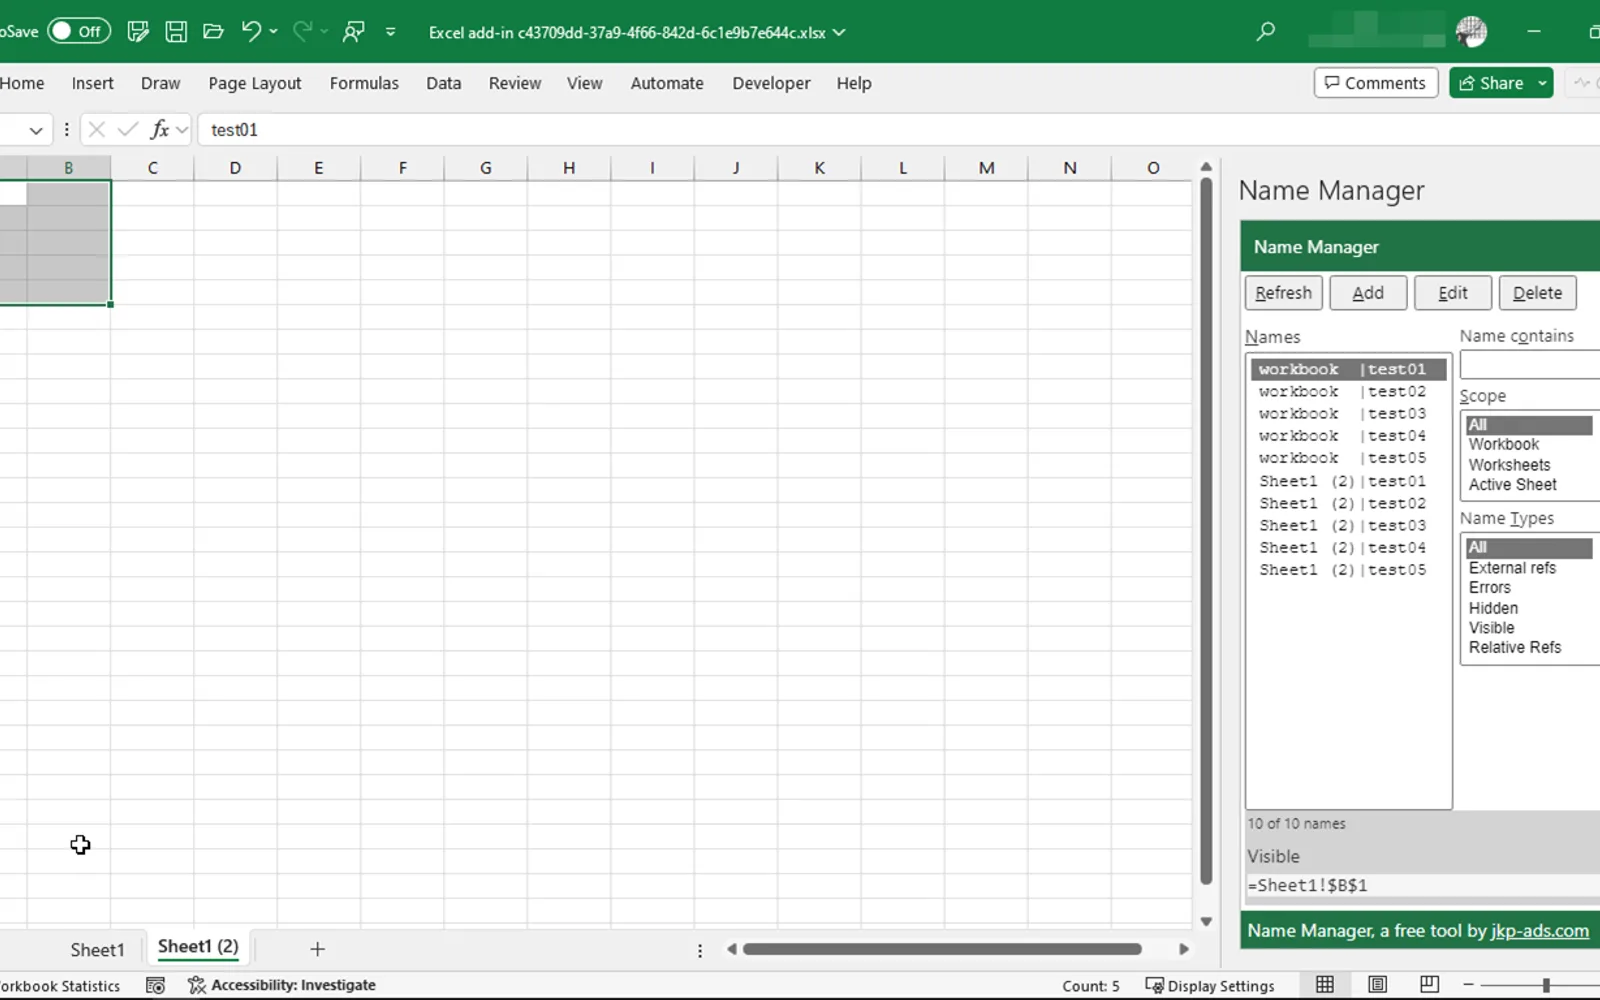Open the Undo history dropdown arrow
1600x1000 pixels.
click(x=273, y=32)
